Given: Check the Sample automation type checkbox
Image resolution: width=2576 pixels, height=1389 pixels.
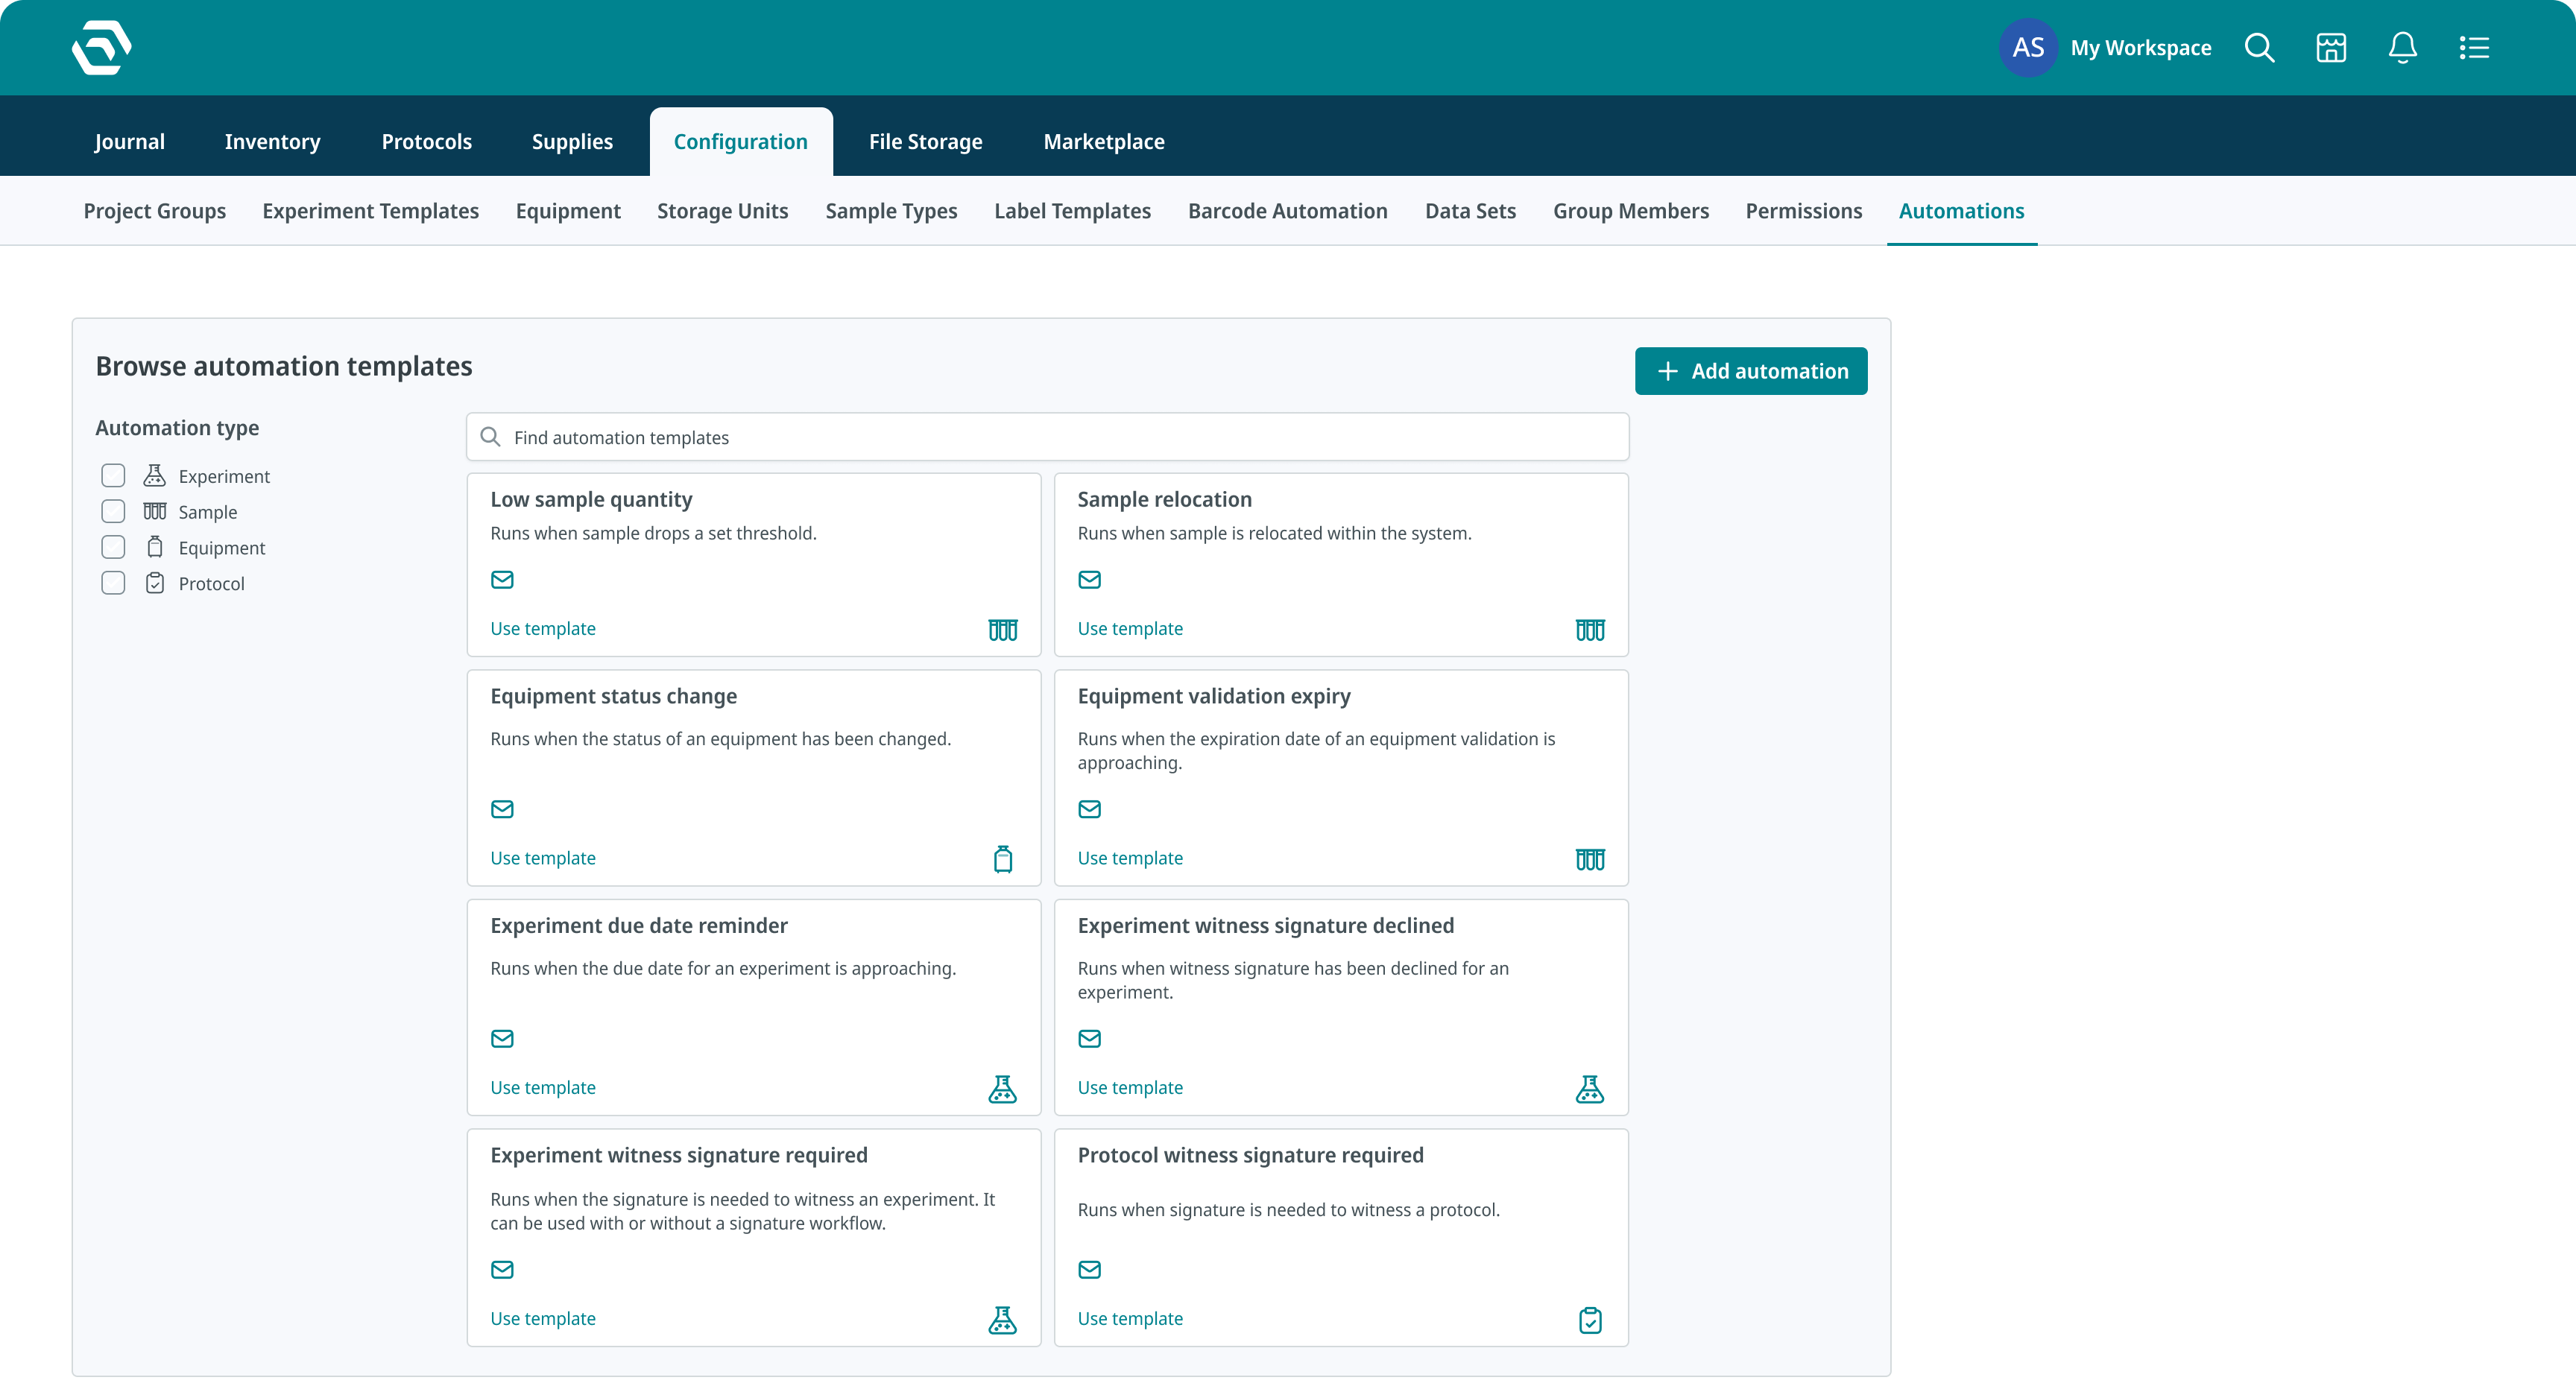Looking at the screenshot, I should 113,512.
